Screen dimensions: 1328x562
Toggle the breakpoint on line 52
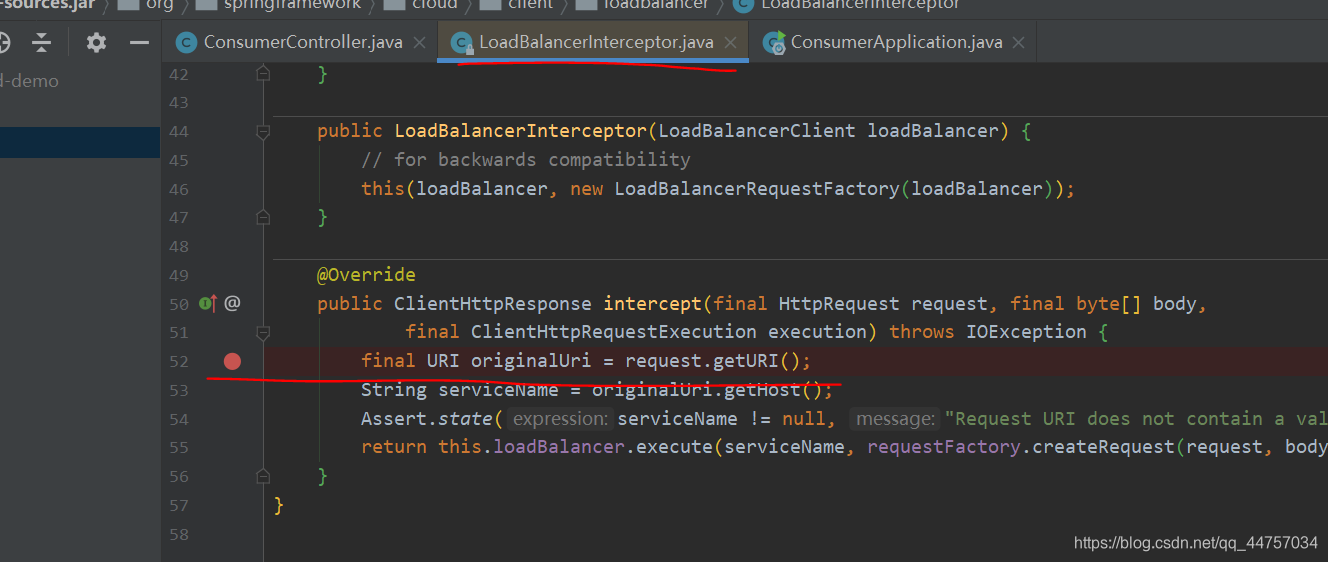coord(232,361)
